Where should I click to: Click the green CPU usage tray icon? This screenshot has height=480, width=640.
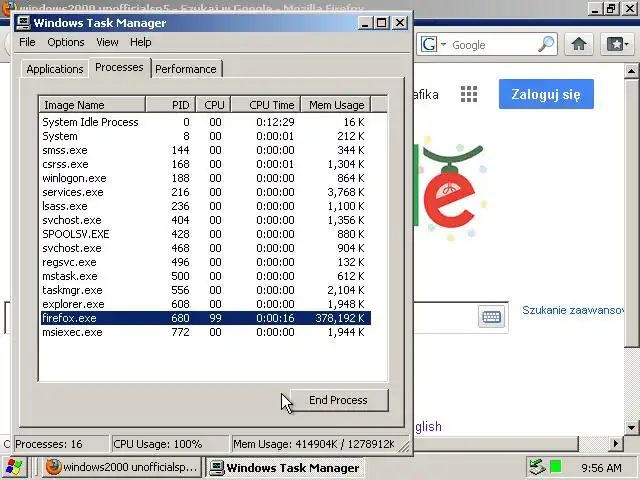click(x=556, y=466)
